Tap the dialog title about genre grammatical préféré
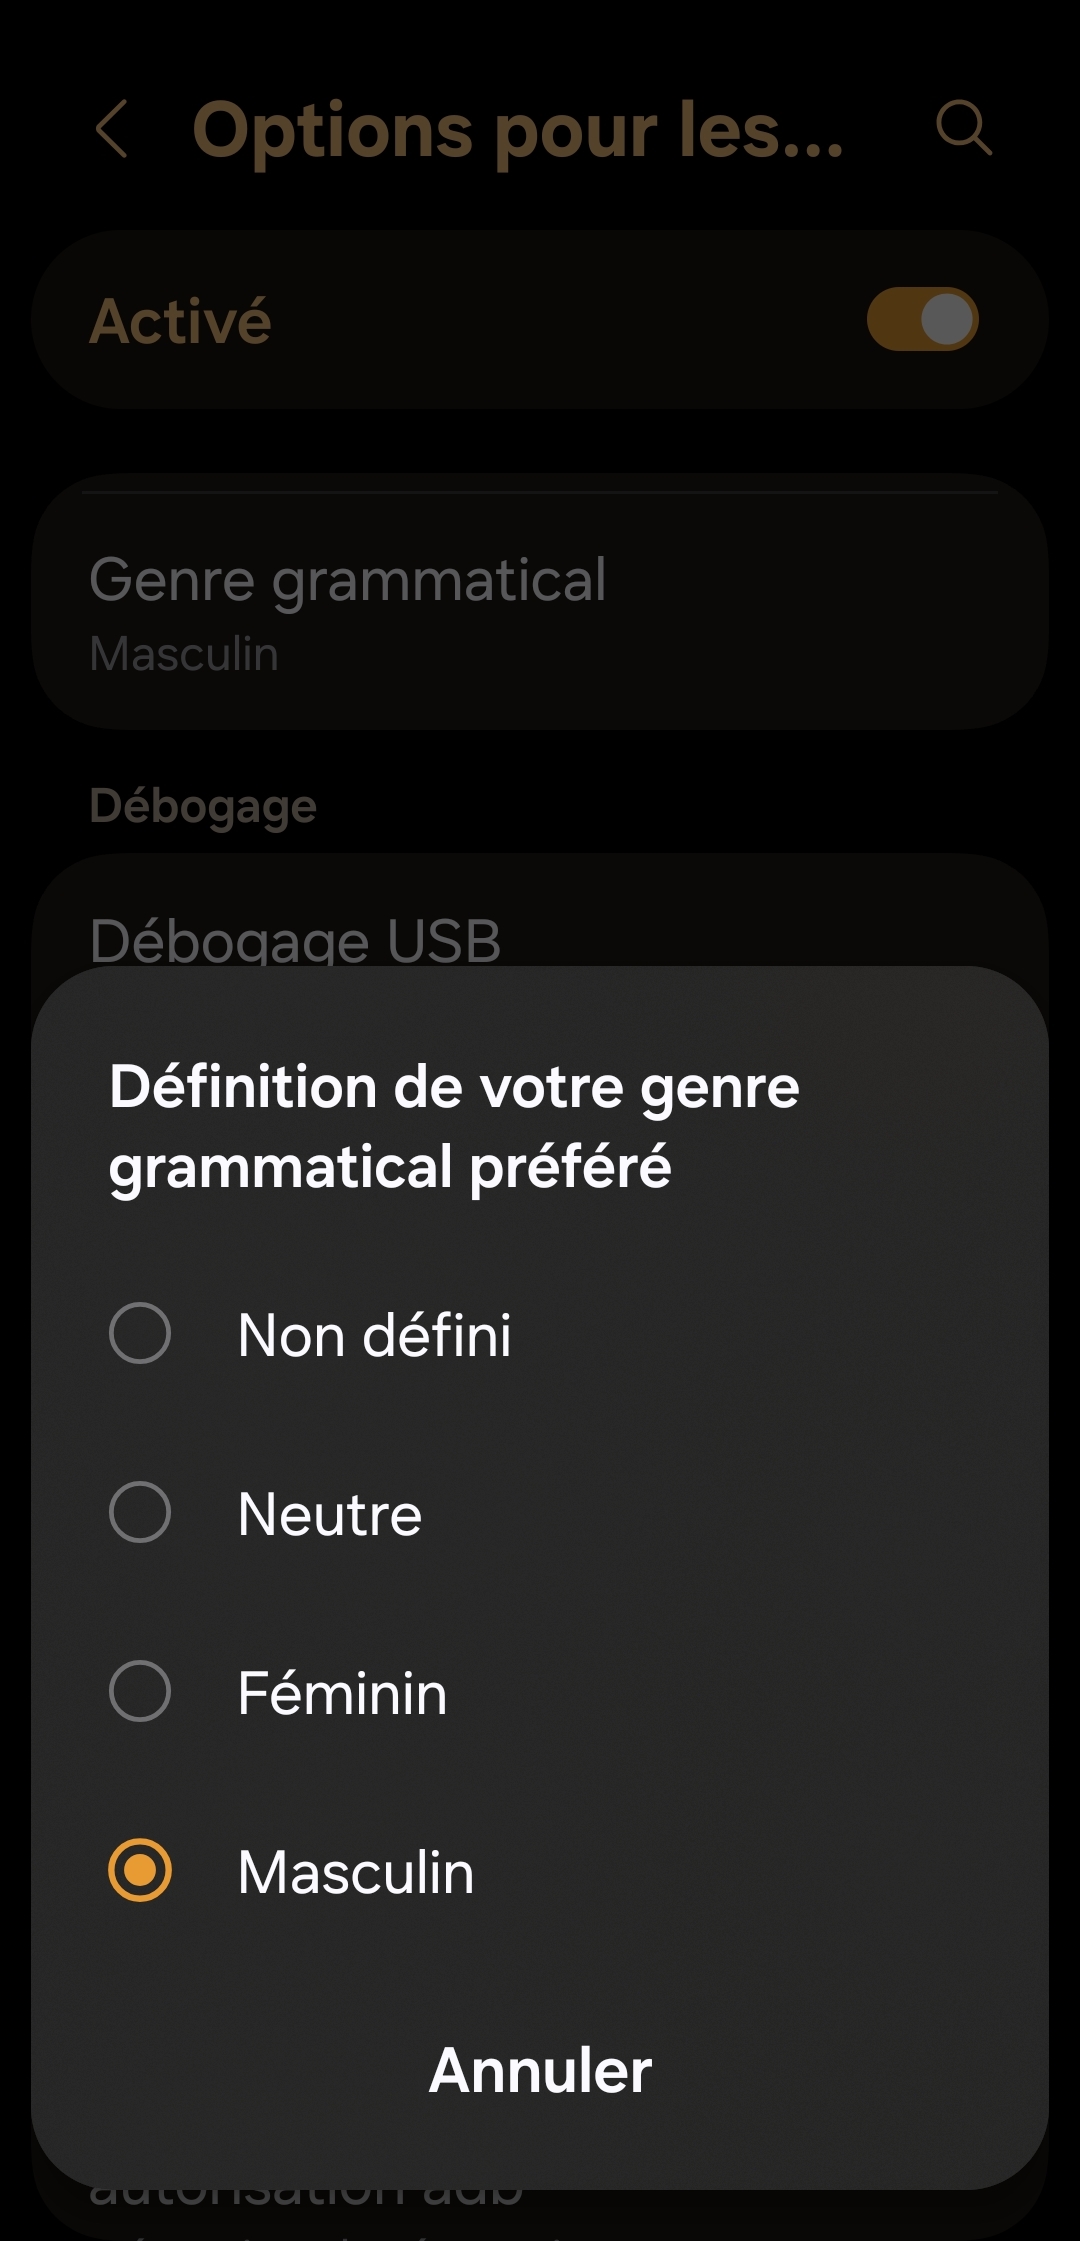1080x2241 pixels. coord(454,1126)
